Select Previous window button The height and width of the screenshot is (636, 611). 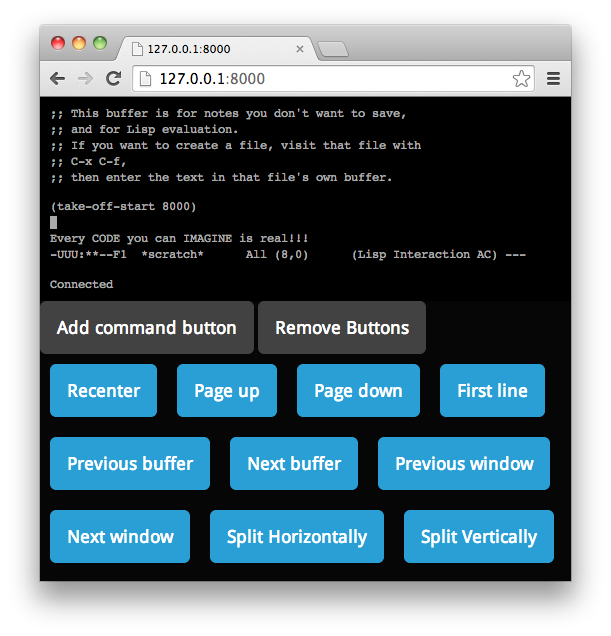(464, 464)
